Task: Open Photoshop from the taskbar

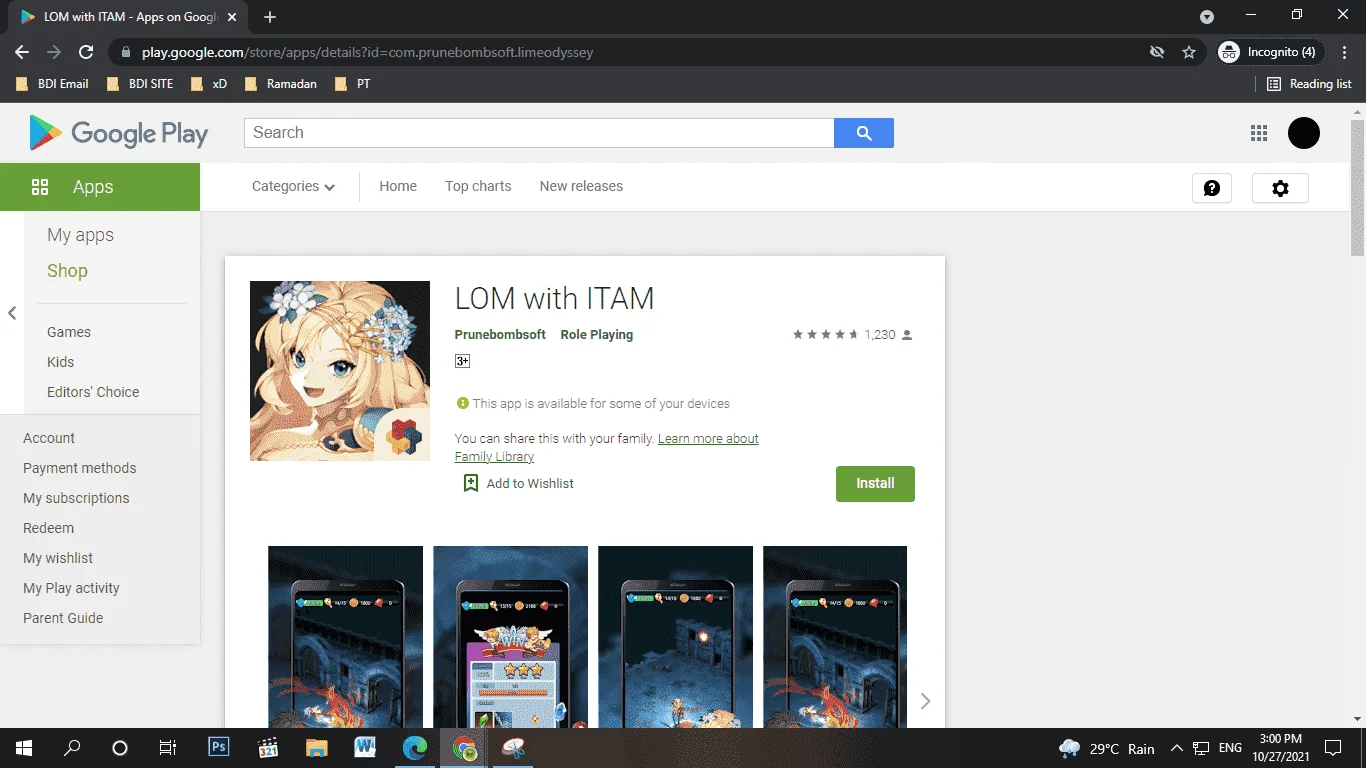Action: tap(219, 748)
